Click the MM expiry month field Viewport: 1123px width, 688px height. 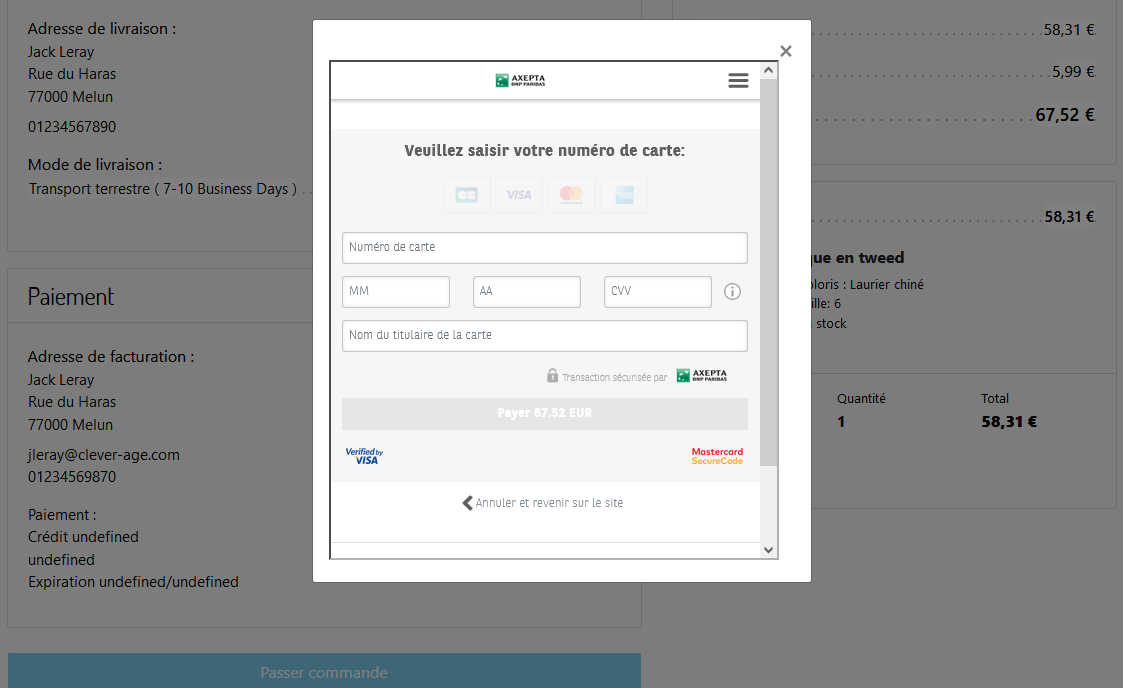396,292
